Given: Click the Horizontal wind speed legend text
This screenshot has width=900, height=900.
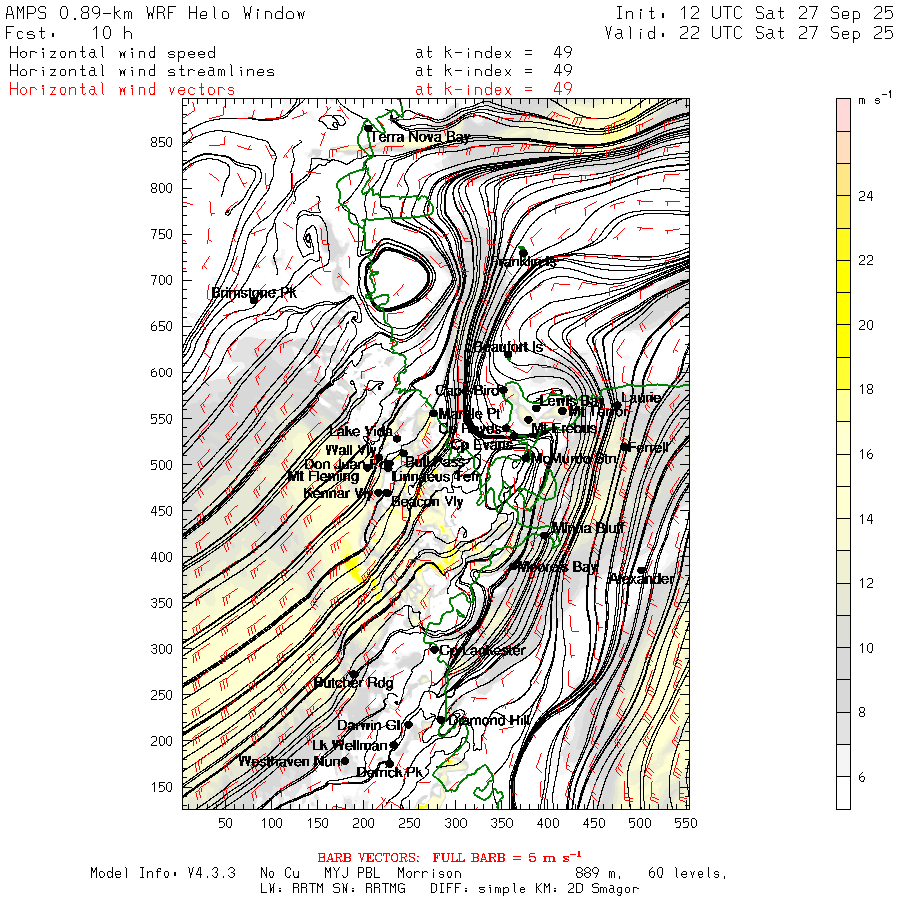Looking at the screenshot, I should point(112,53).
